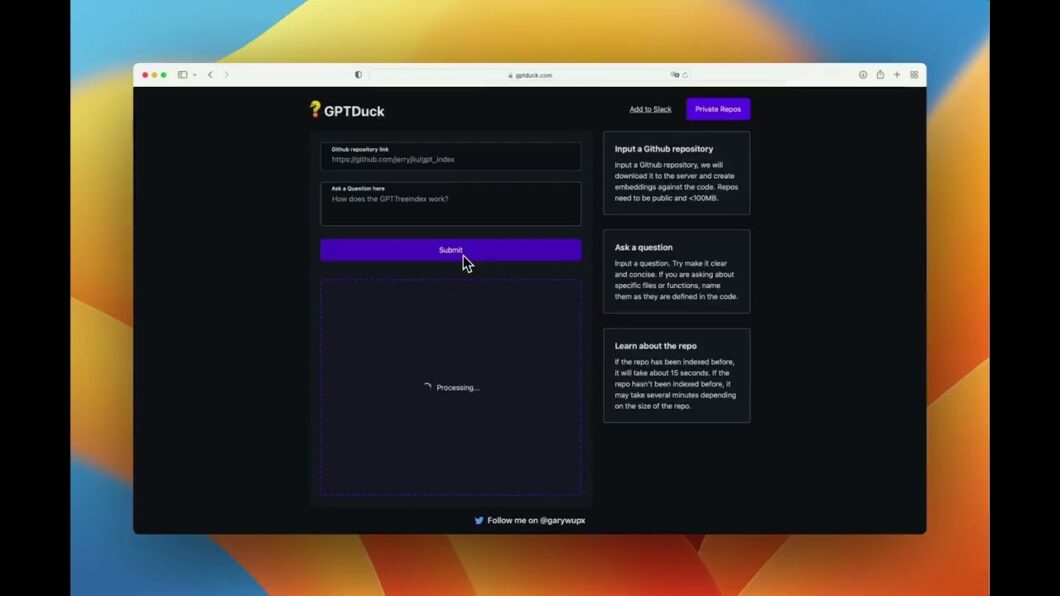This screenshot has height=596, width=1060.
Task: Click the Input a Github repository heading
Action: 664,149
